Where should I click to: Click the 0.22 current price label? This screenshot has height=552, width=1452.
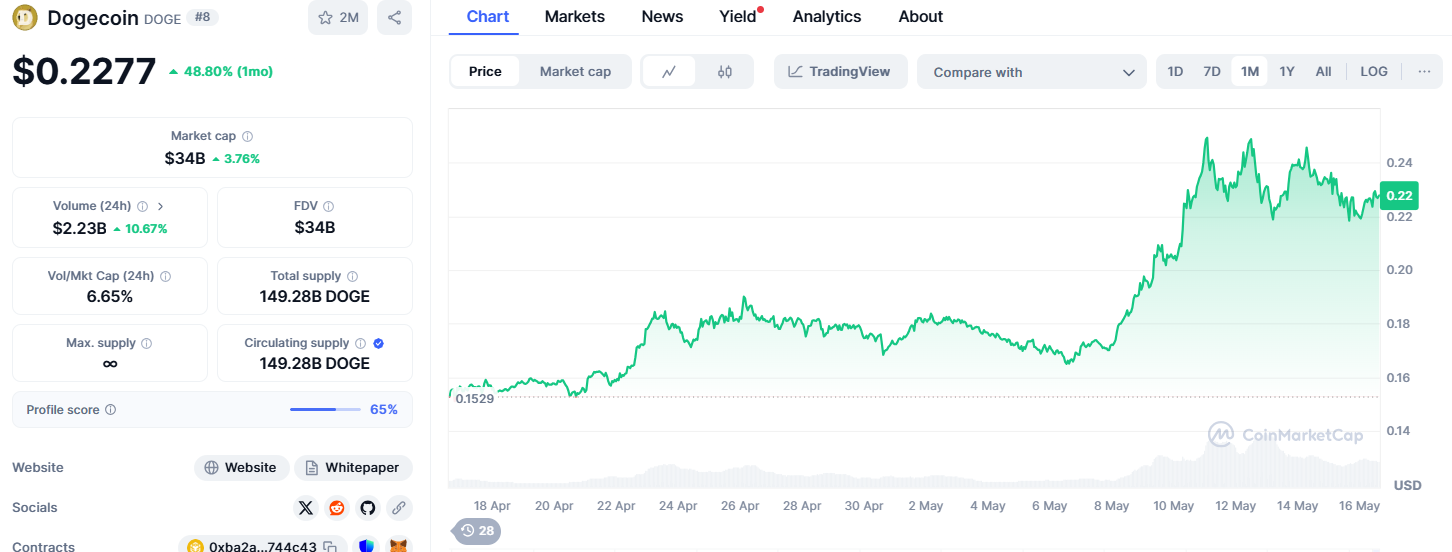click(x=1399, y=195)
